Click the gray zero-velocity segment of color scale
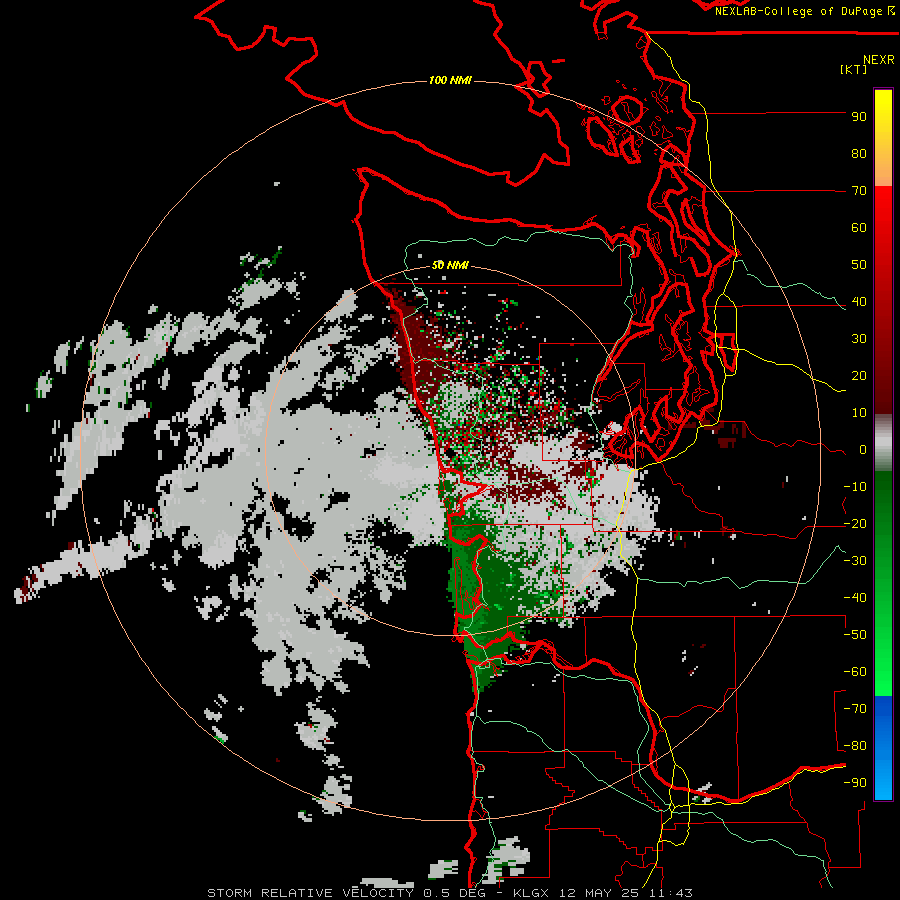This screenshot has width=900, height=900. click(x=883, y=442)
